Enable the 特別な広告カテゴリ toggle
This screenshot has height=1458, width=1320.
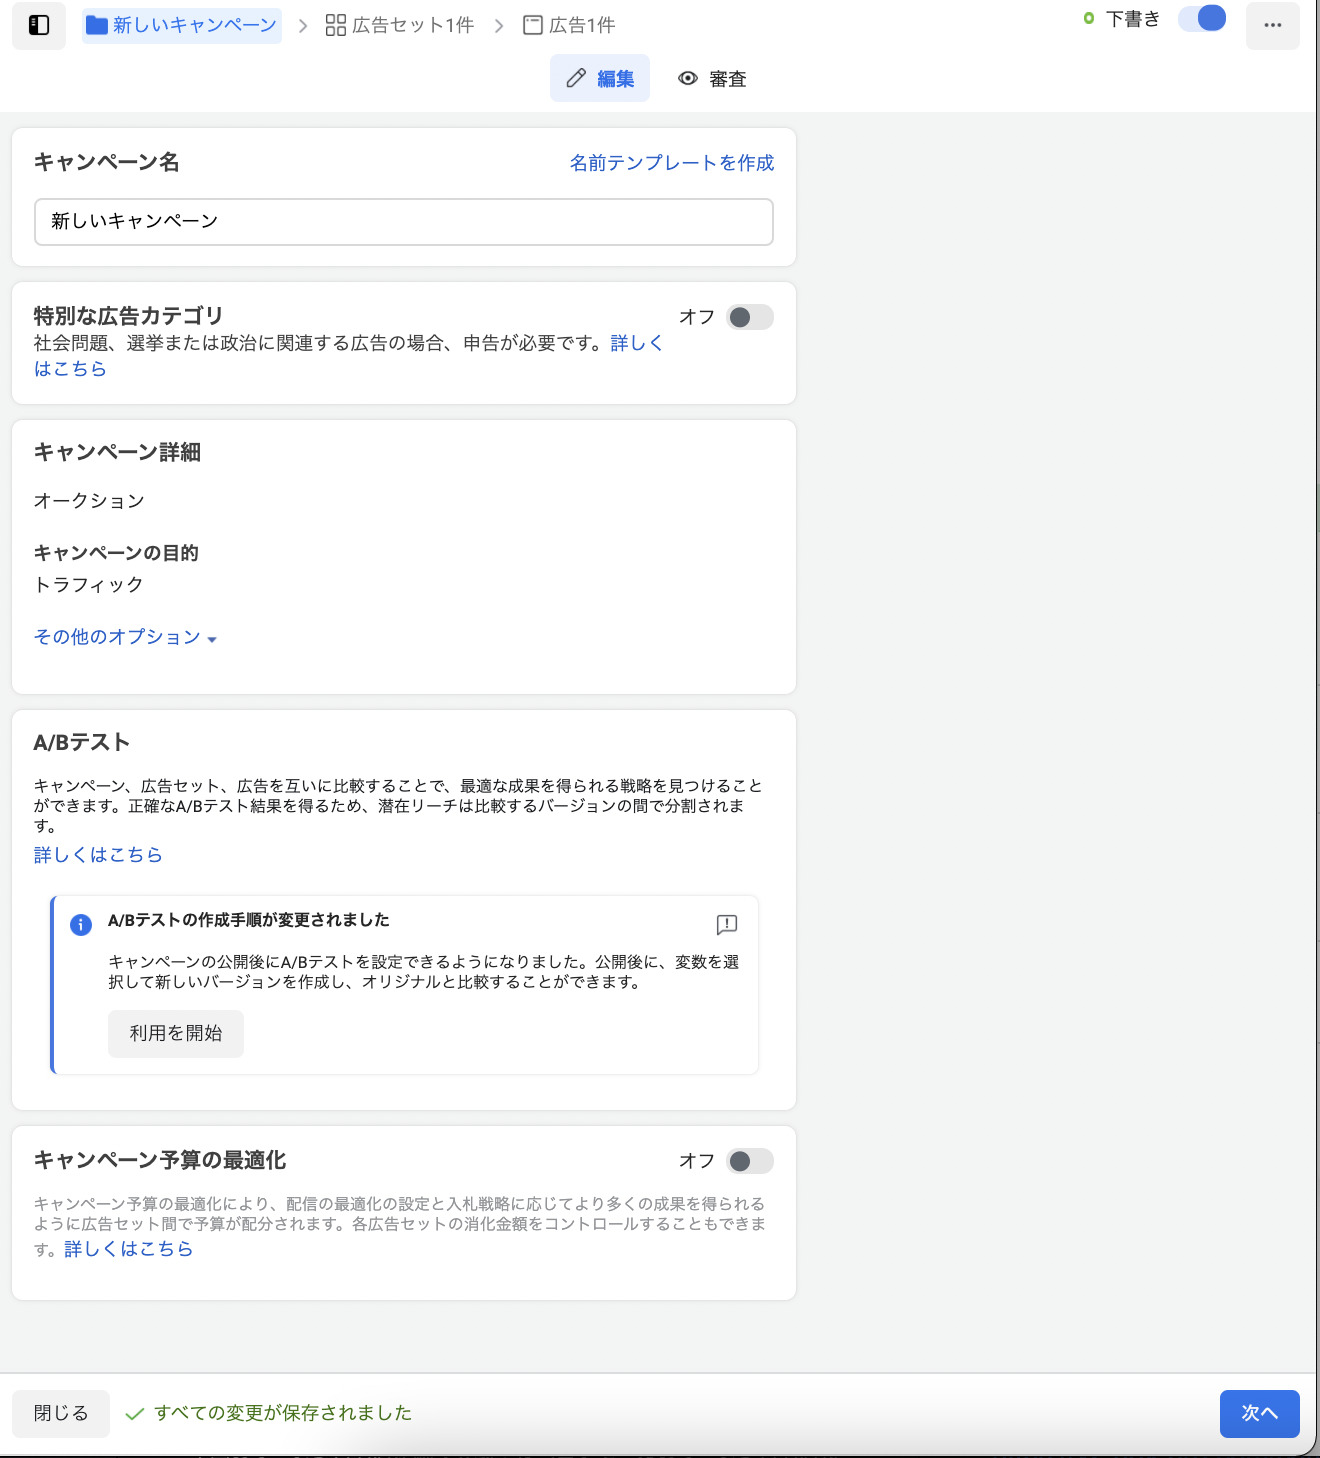(749, 317)
